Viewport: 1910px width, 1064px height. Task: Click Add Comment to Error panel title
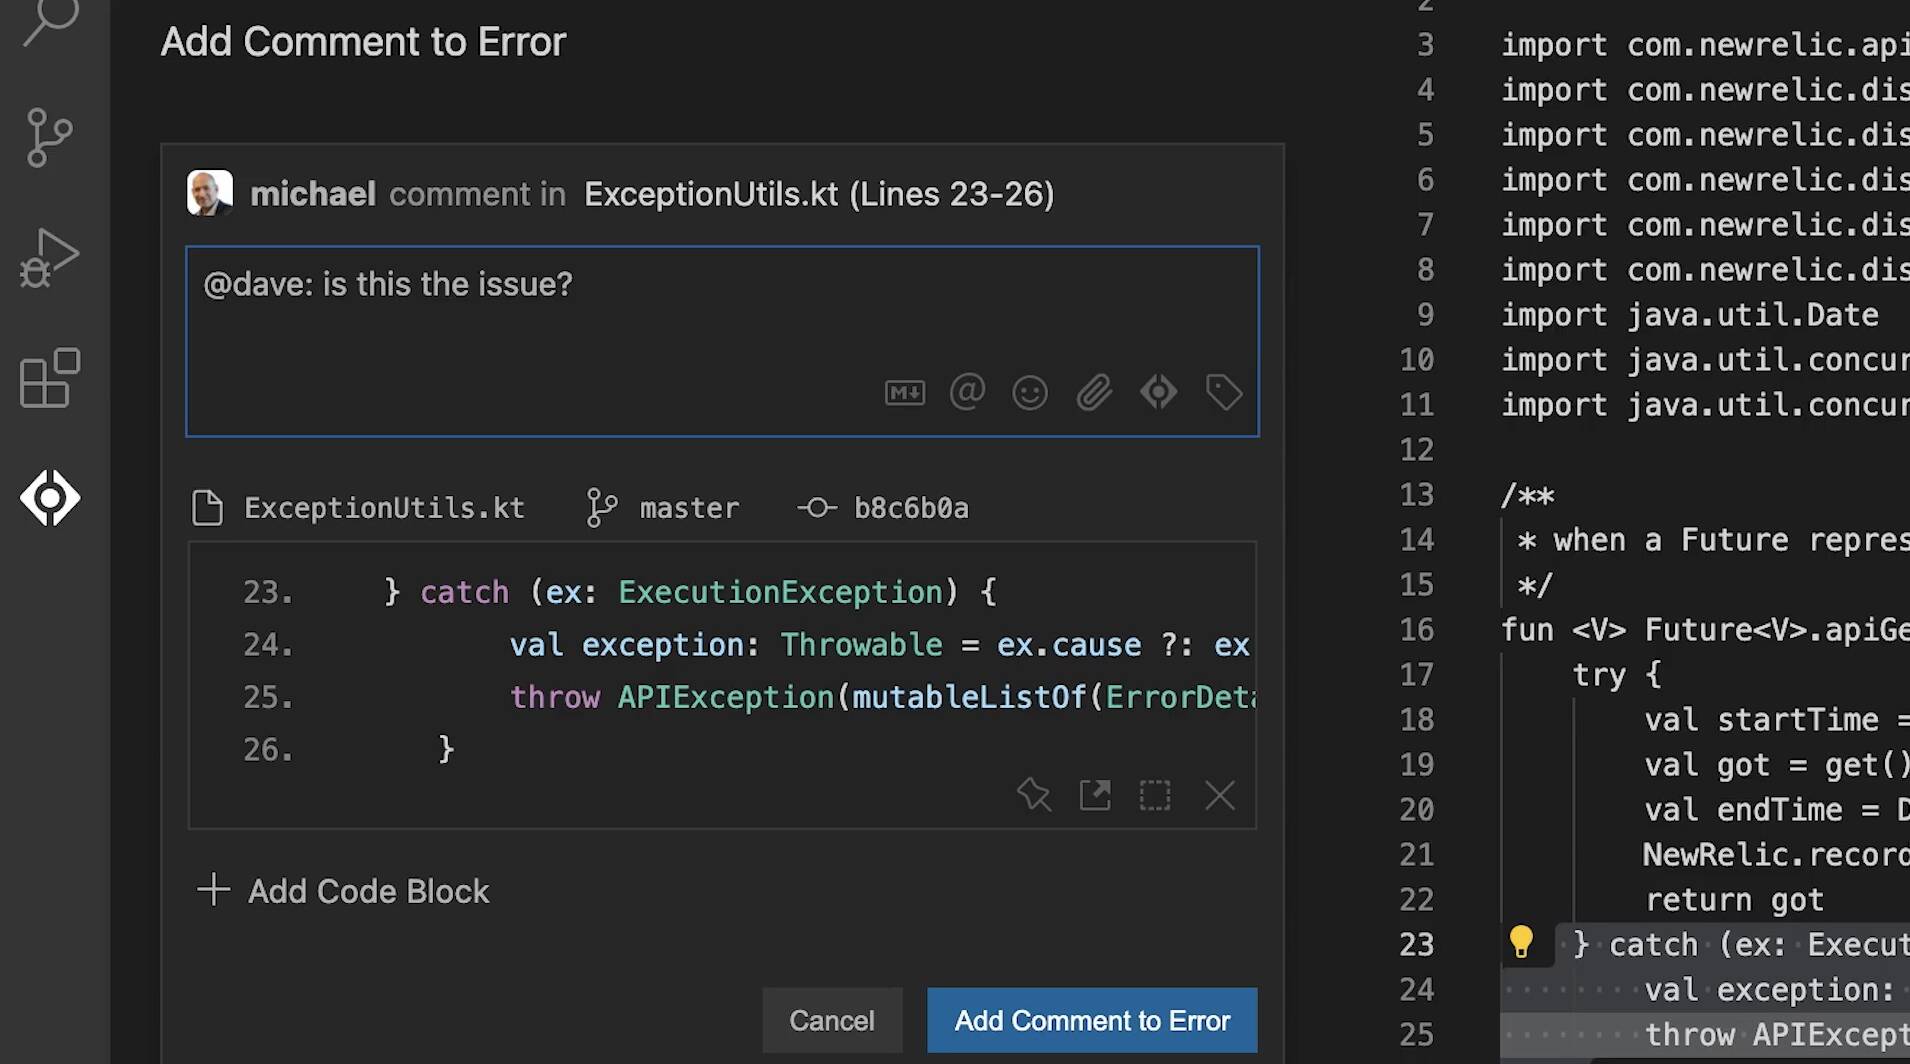pos(363,42)
